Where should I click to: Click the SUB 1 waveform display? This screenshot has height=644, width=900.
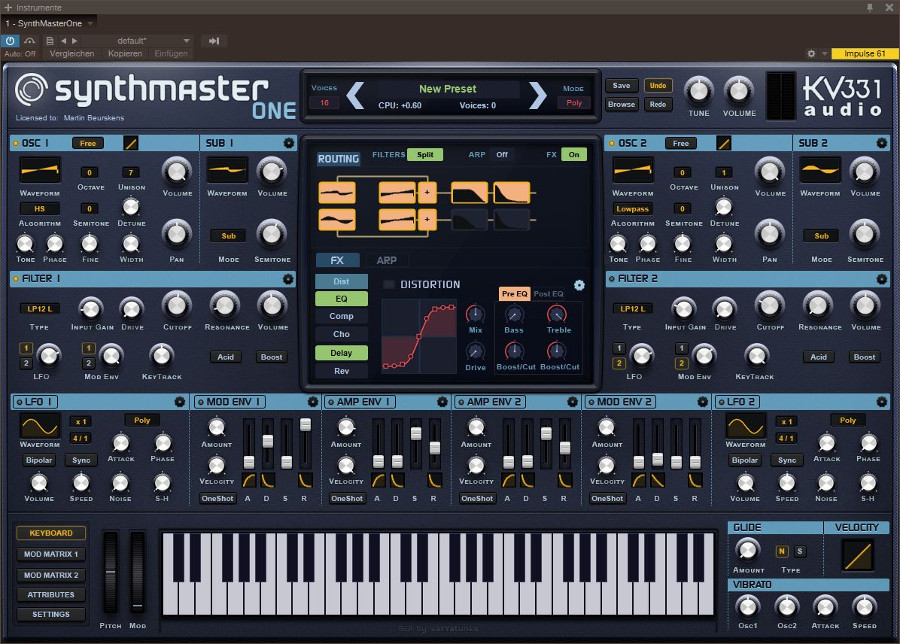coord(227,170)
